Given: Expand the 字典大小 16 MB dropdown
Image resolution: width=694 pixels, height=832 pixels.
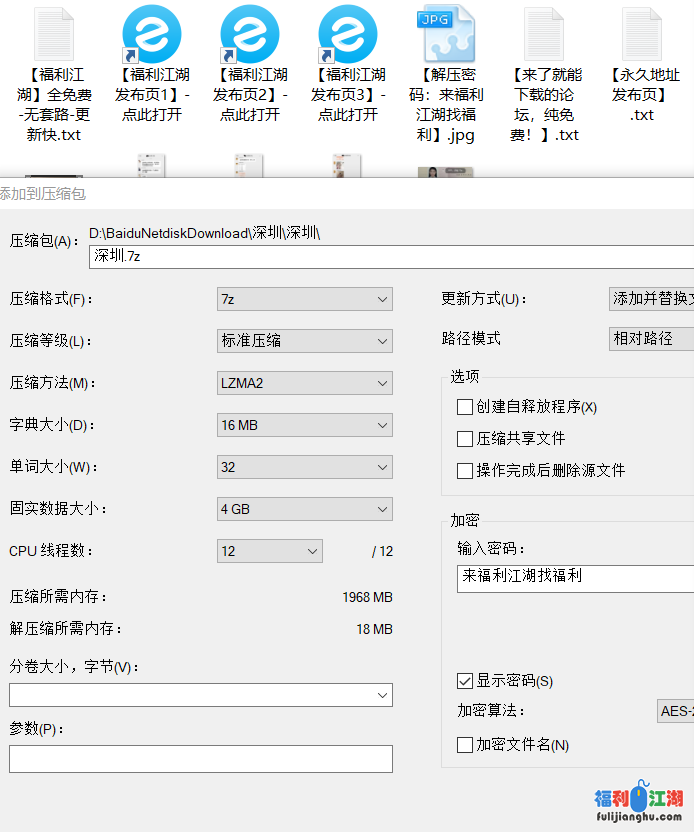Looking at the screenshot, I should 304,425.
